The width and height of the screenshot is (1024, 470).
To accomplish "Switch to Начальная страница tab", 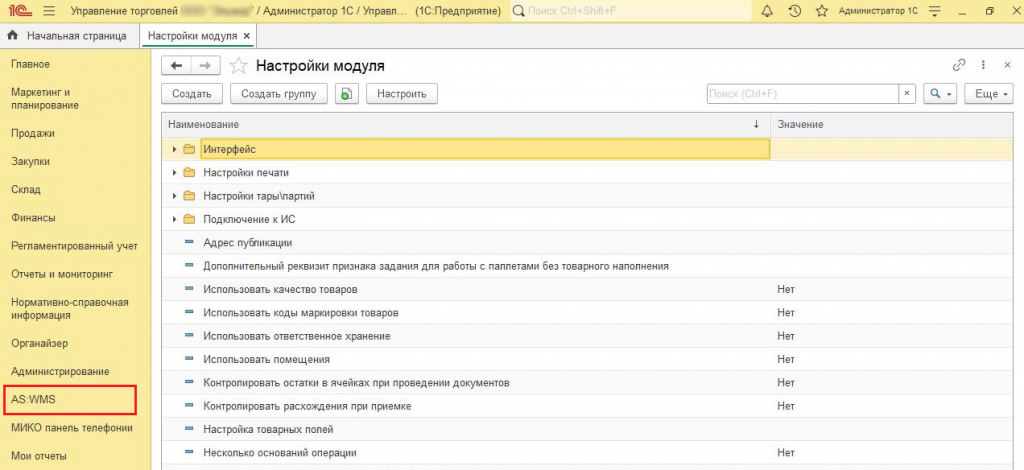I will coord(70,36).
